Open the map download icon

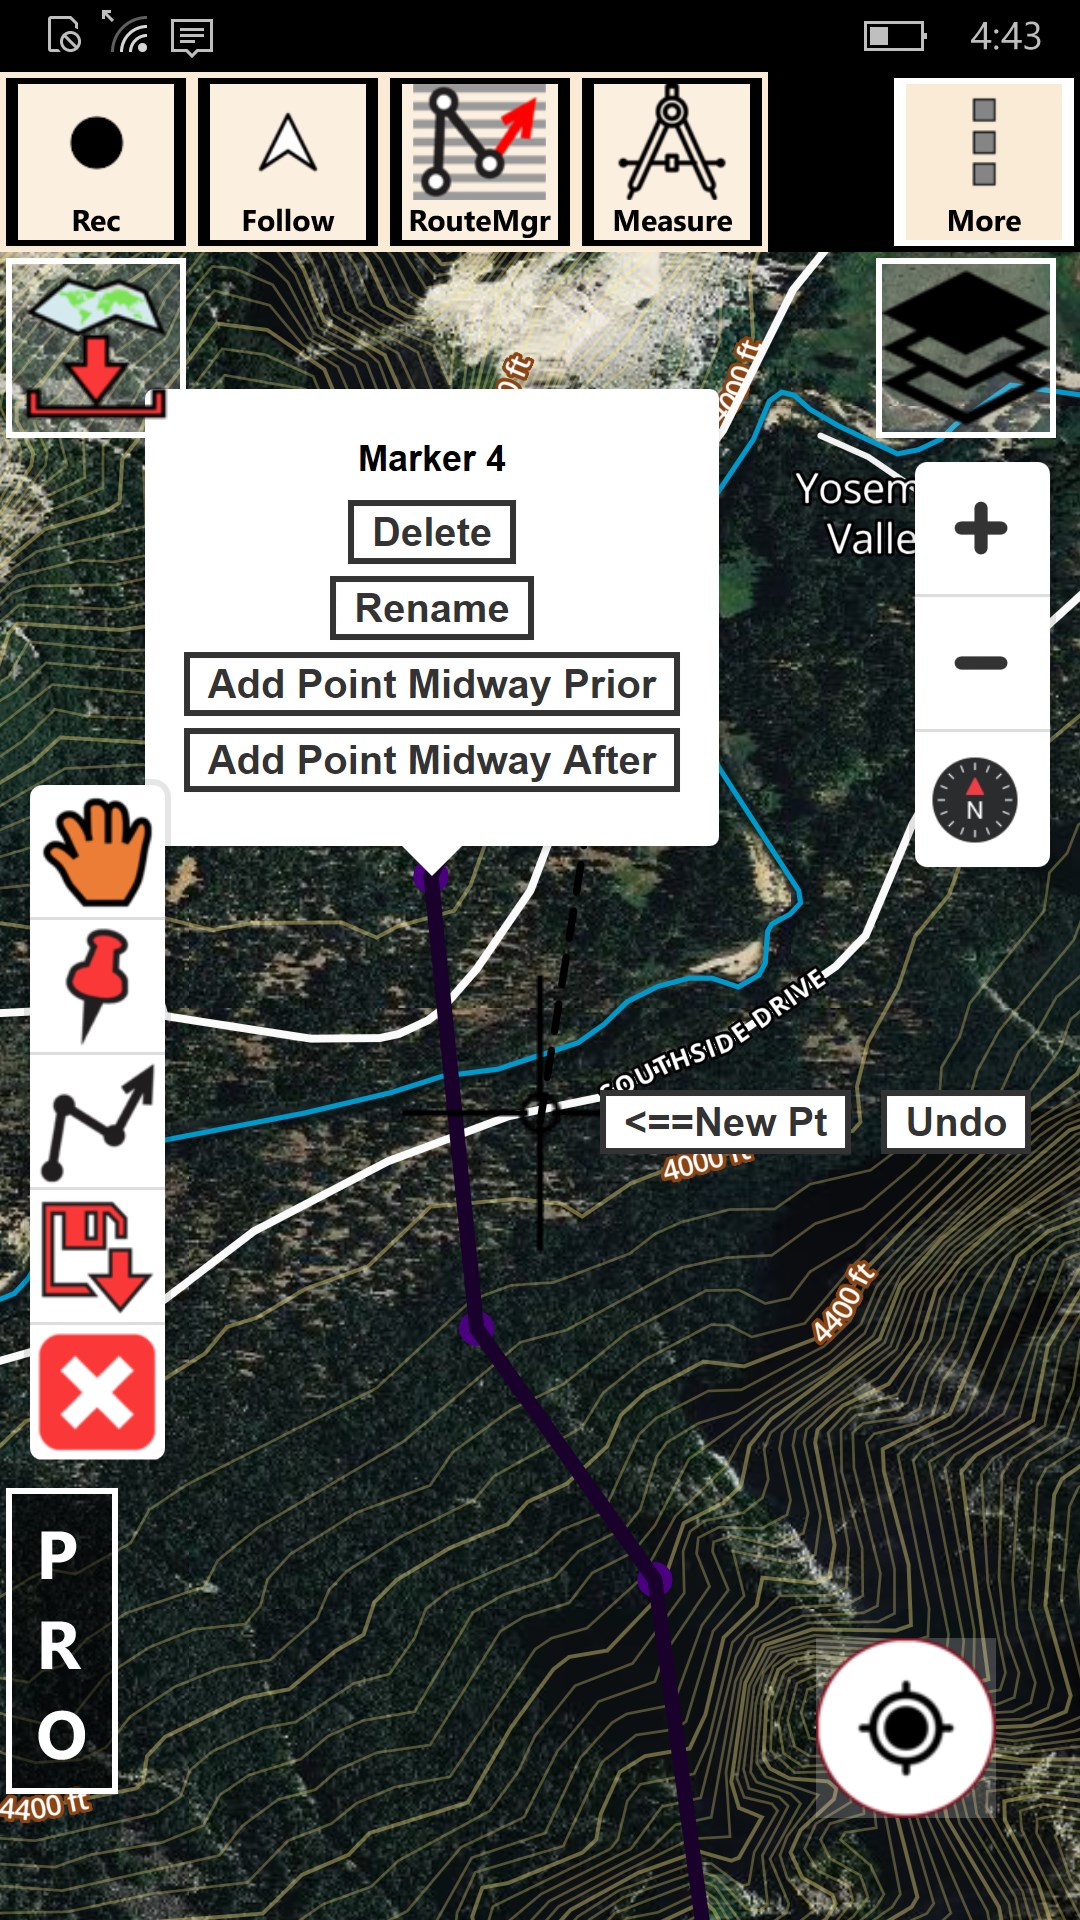pyautogui.click(x=96, y=348)
